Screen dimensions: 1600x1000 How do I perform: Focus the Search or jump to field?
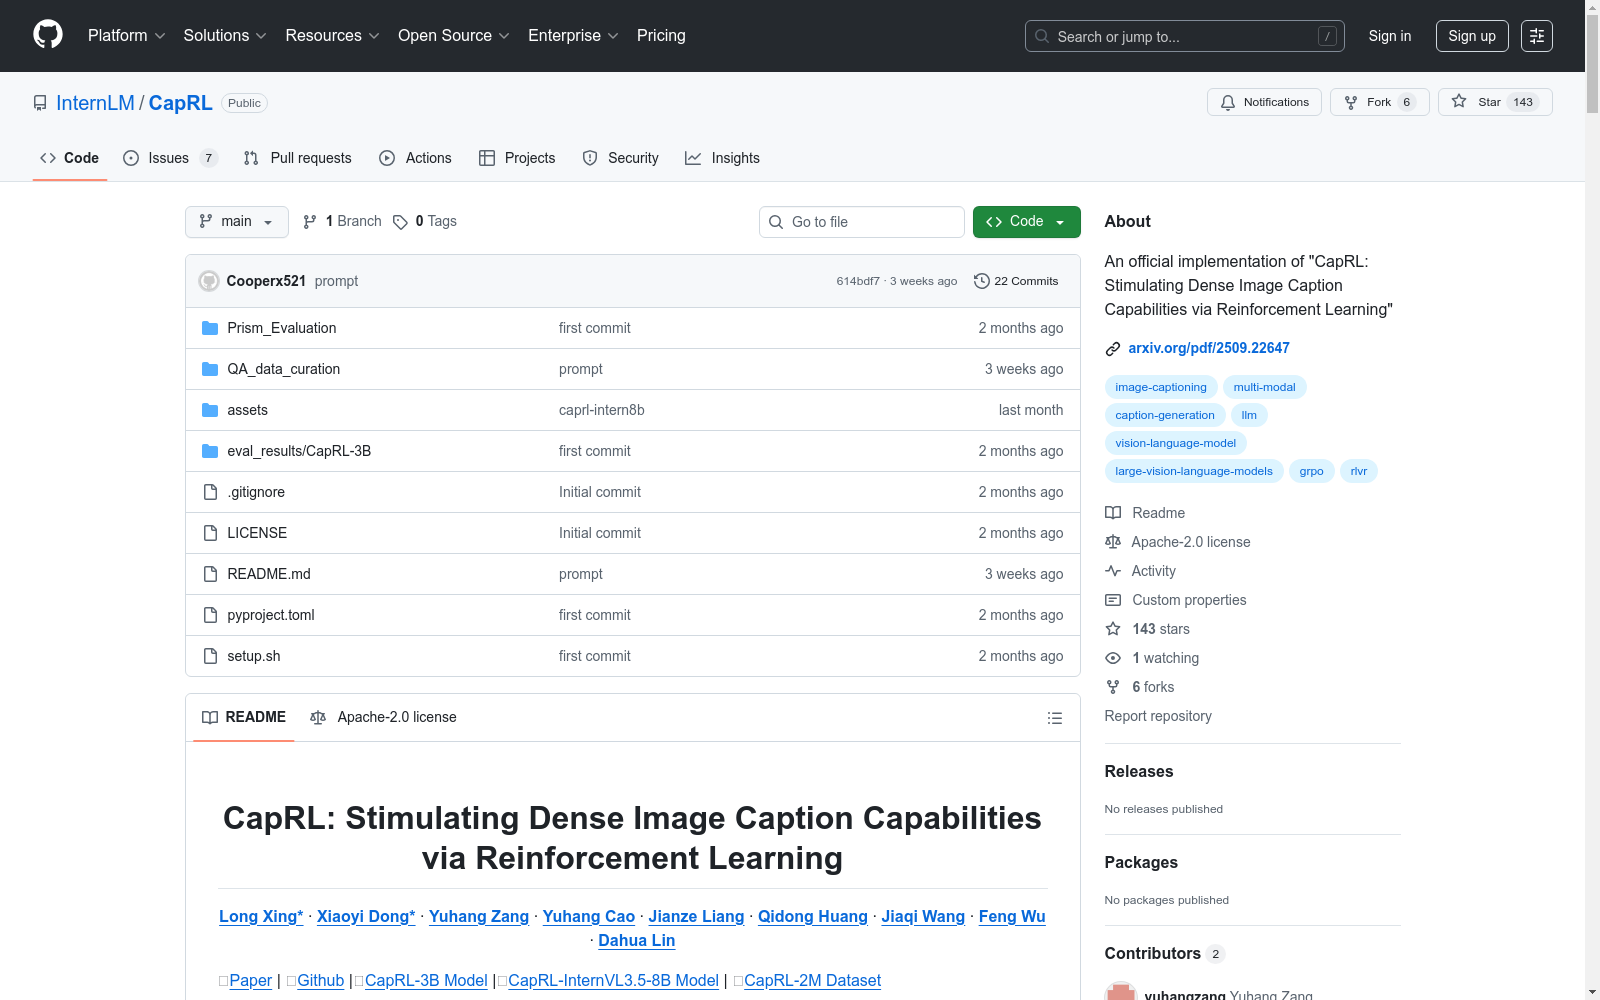point(1185,36)
